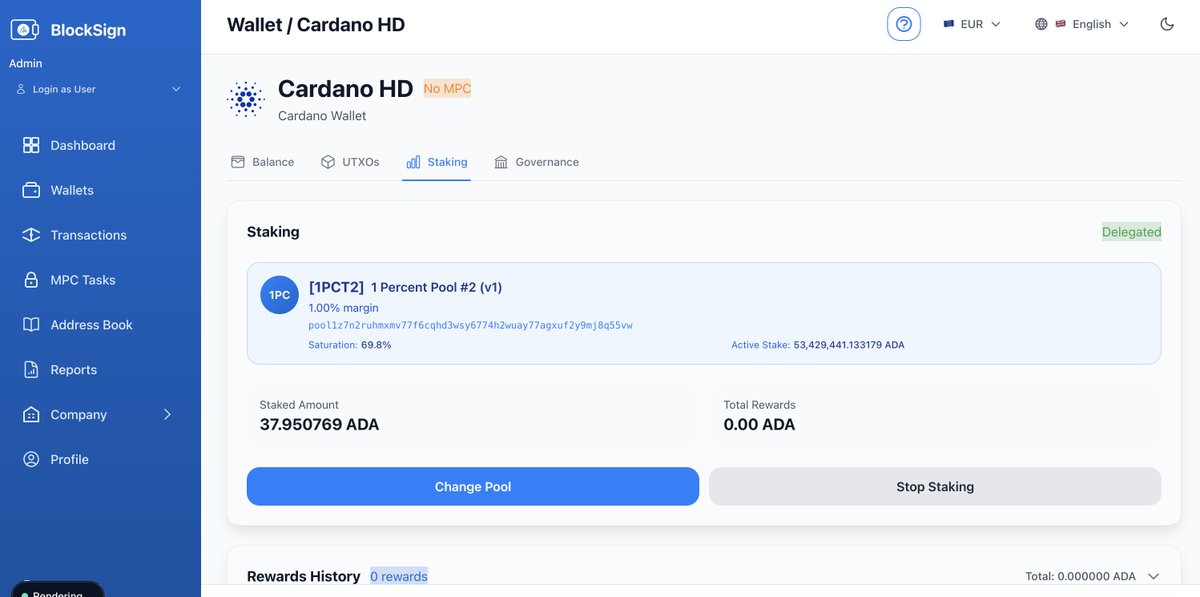Click the Rewards History heading
The height and width of the screenshot is (597, 1200).
(x=304, y=576)
